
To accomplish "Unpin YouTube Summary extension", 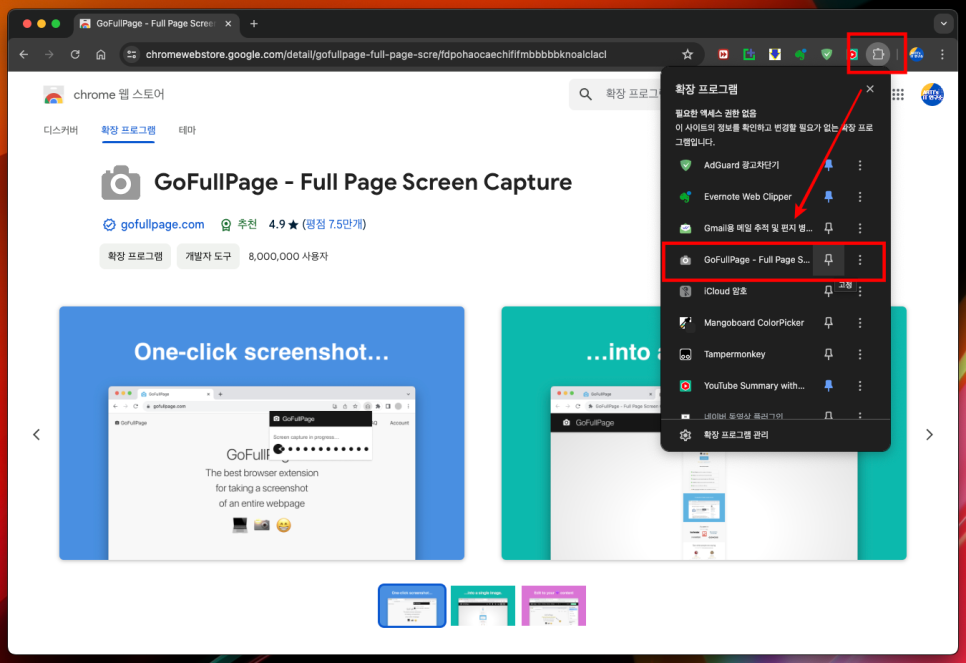I will click(x=828, y=385).
